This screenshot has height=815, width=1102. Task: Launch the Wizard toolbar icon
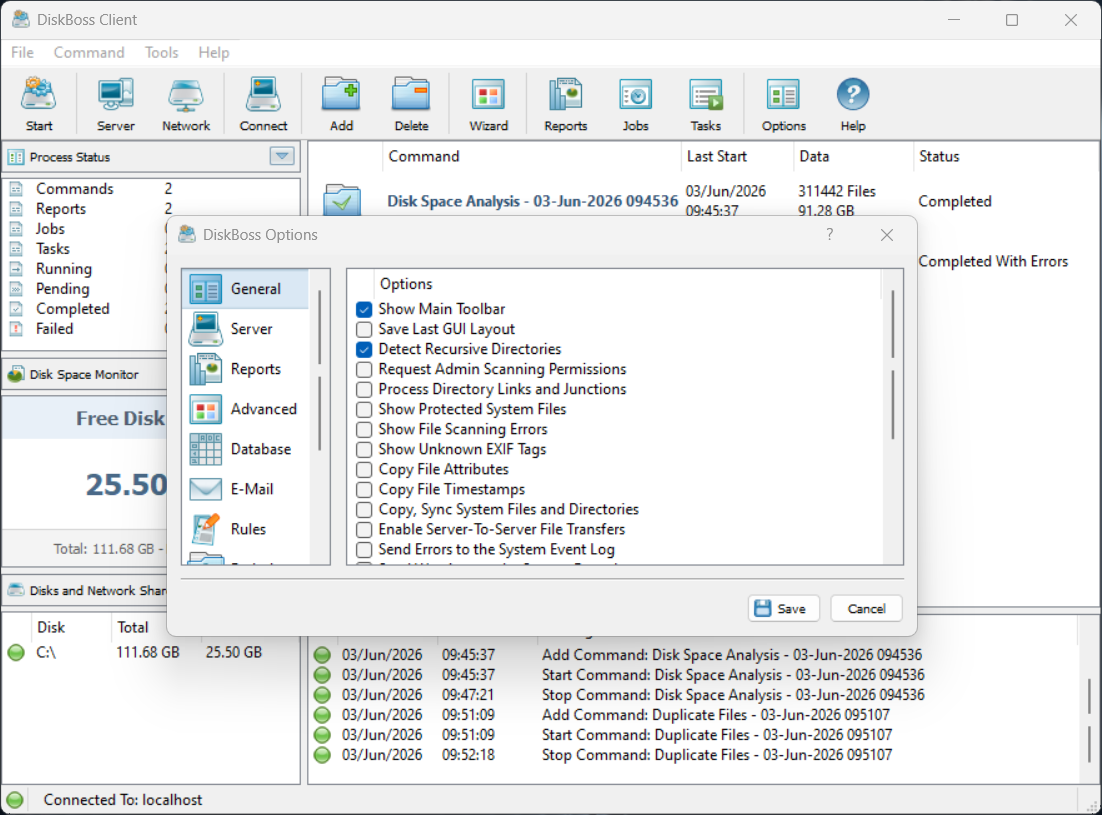(x=488, y=104)
